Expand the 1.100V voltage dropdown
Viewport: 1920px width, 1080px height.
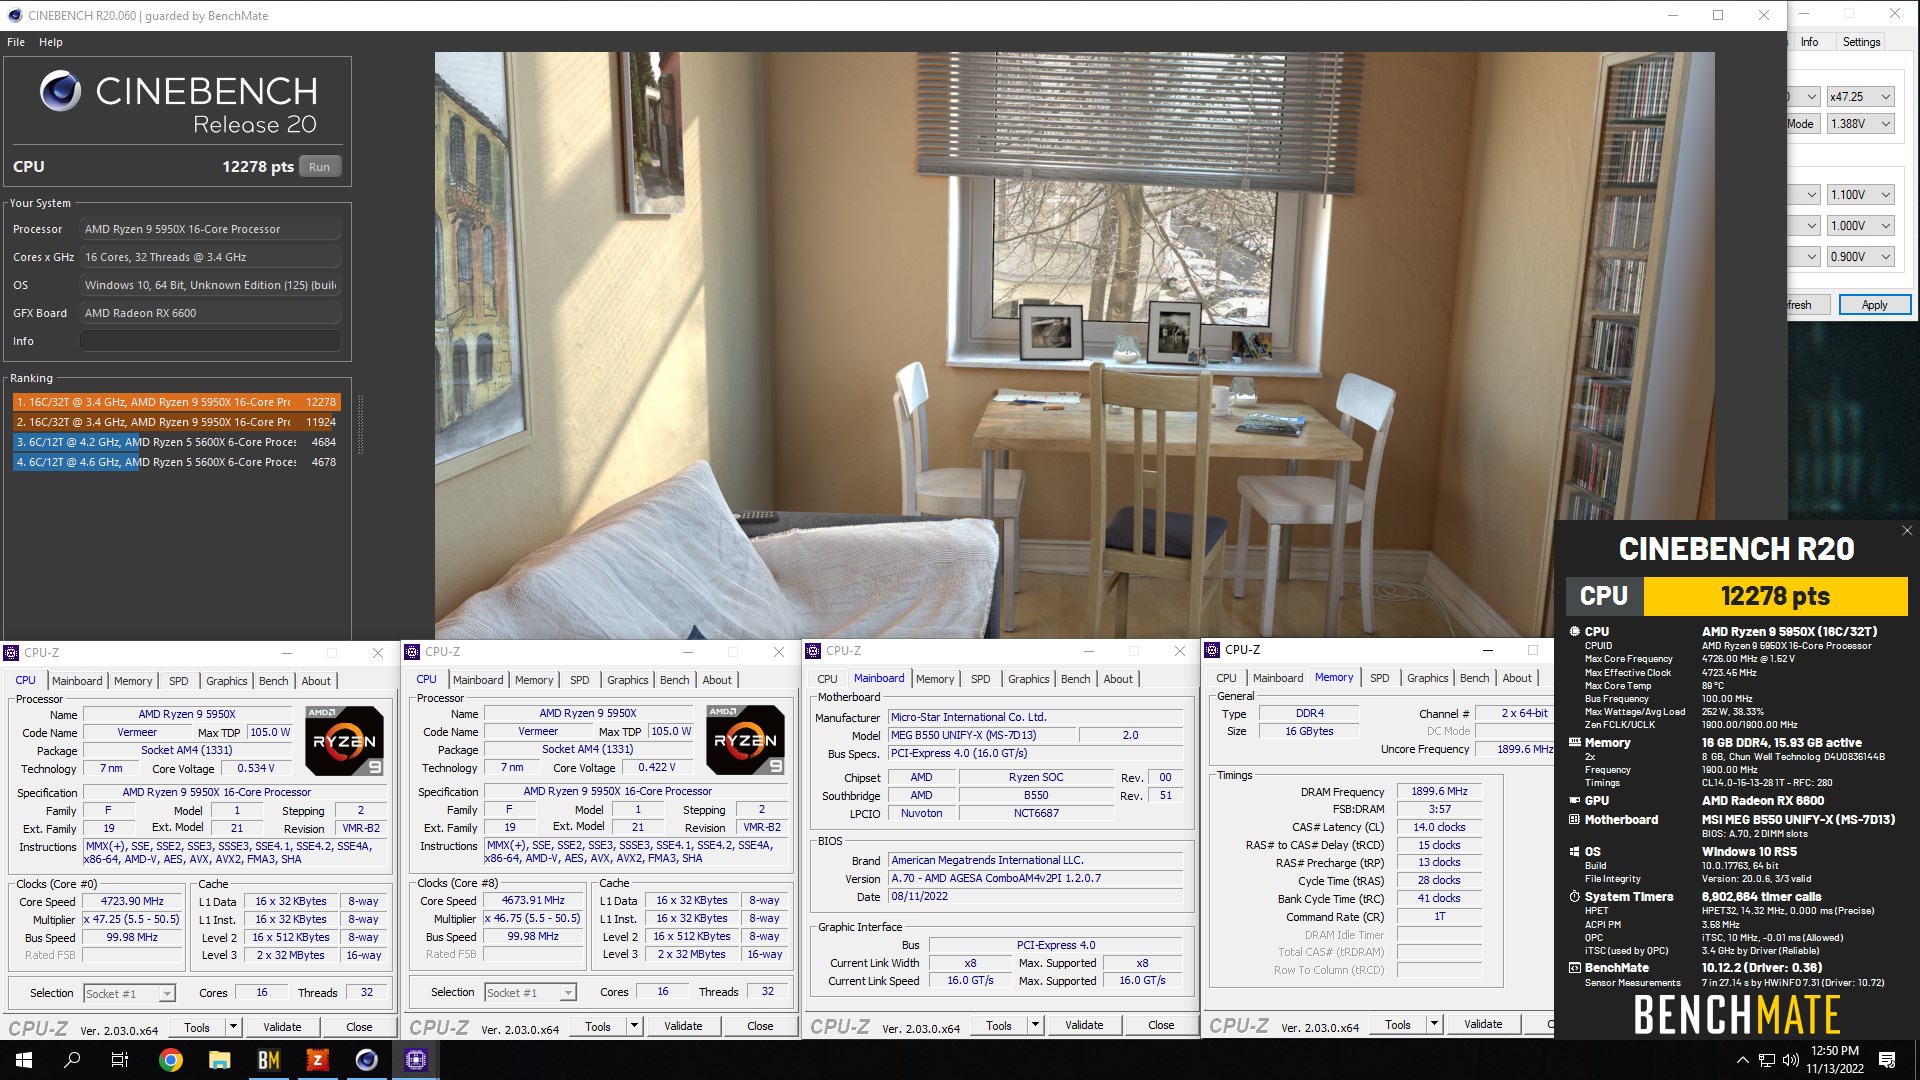(x=1885, y=195)
